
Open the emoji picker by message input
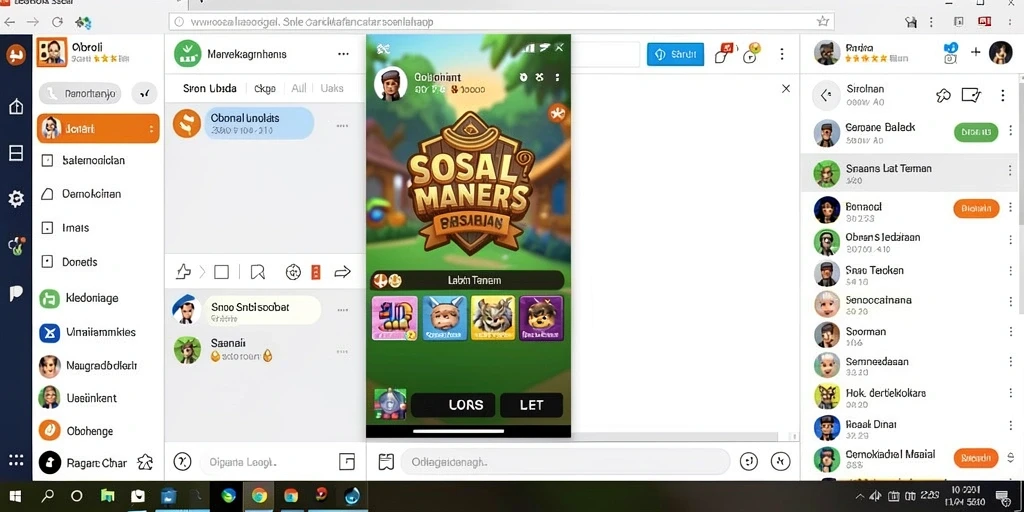pyautogui.click(x=748, y=462)
